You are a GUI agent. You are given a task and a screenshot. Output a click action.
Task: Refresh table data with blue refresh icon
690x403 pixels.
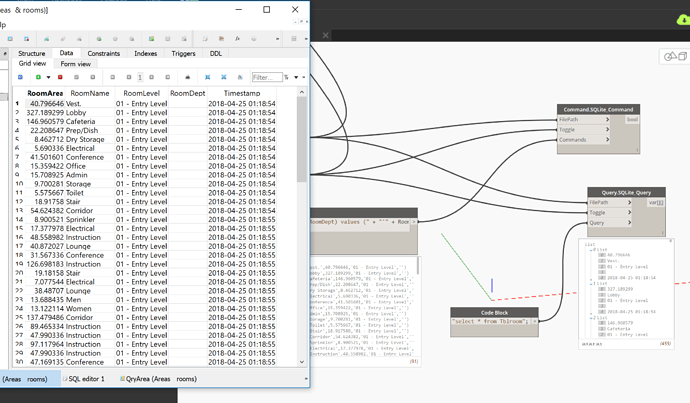tap(20, 77)
